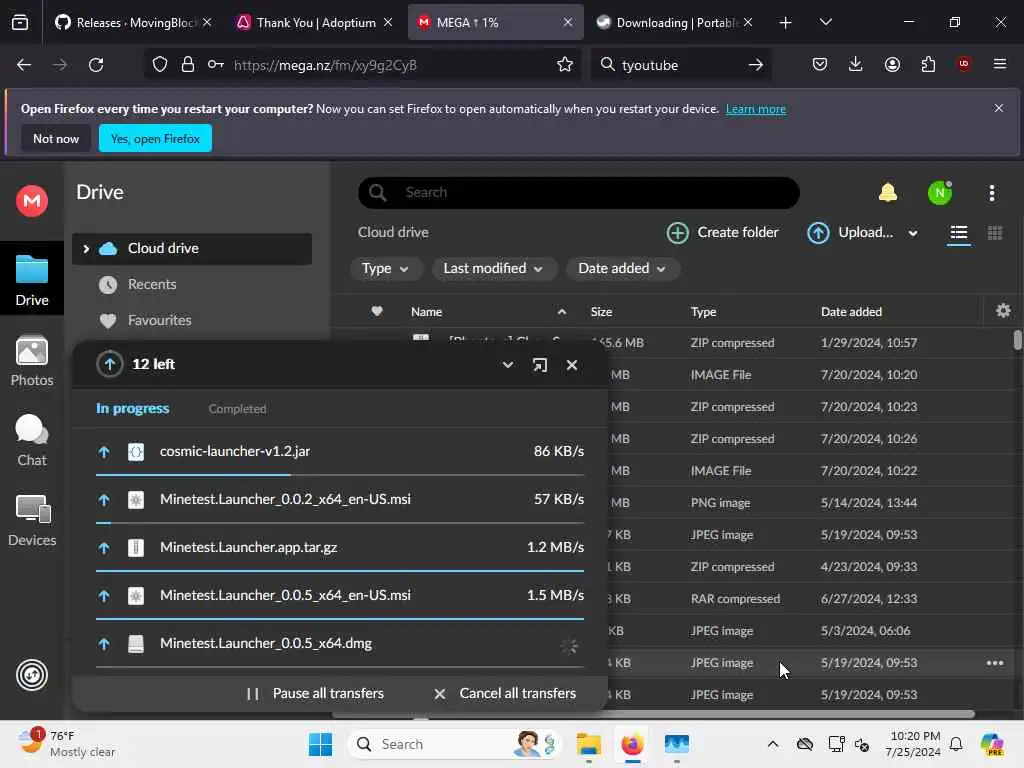Click Pause all transfers
This screenshot has height=768, width=1024.
pyautogui.click(x=315, y=694)
